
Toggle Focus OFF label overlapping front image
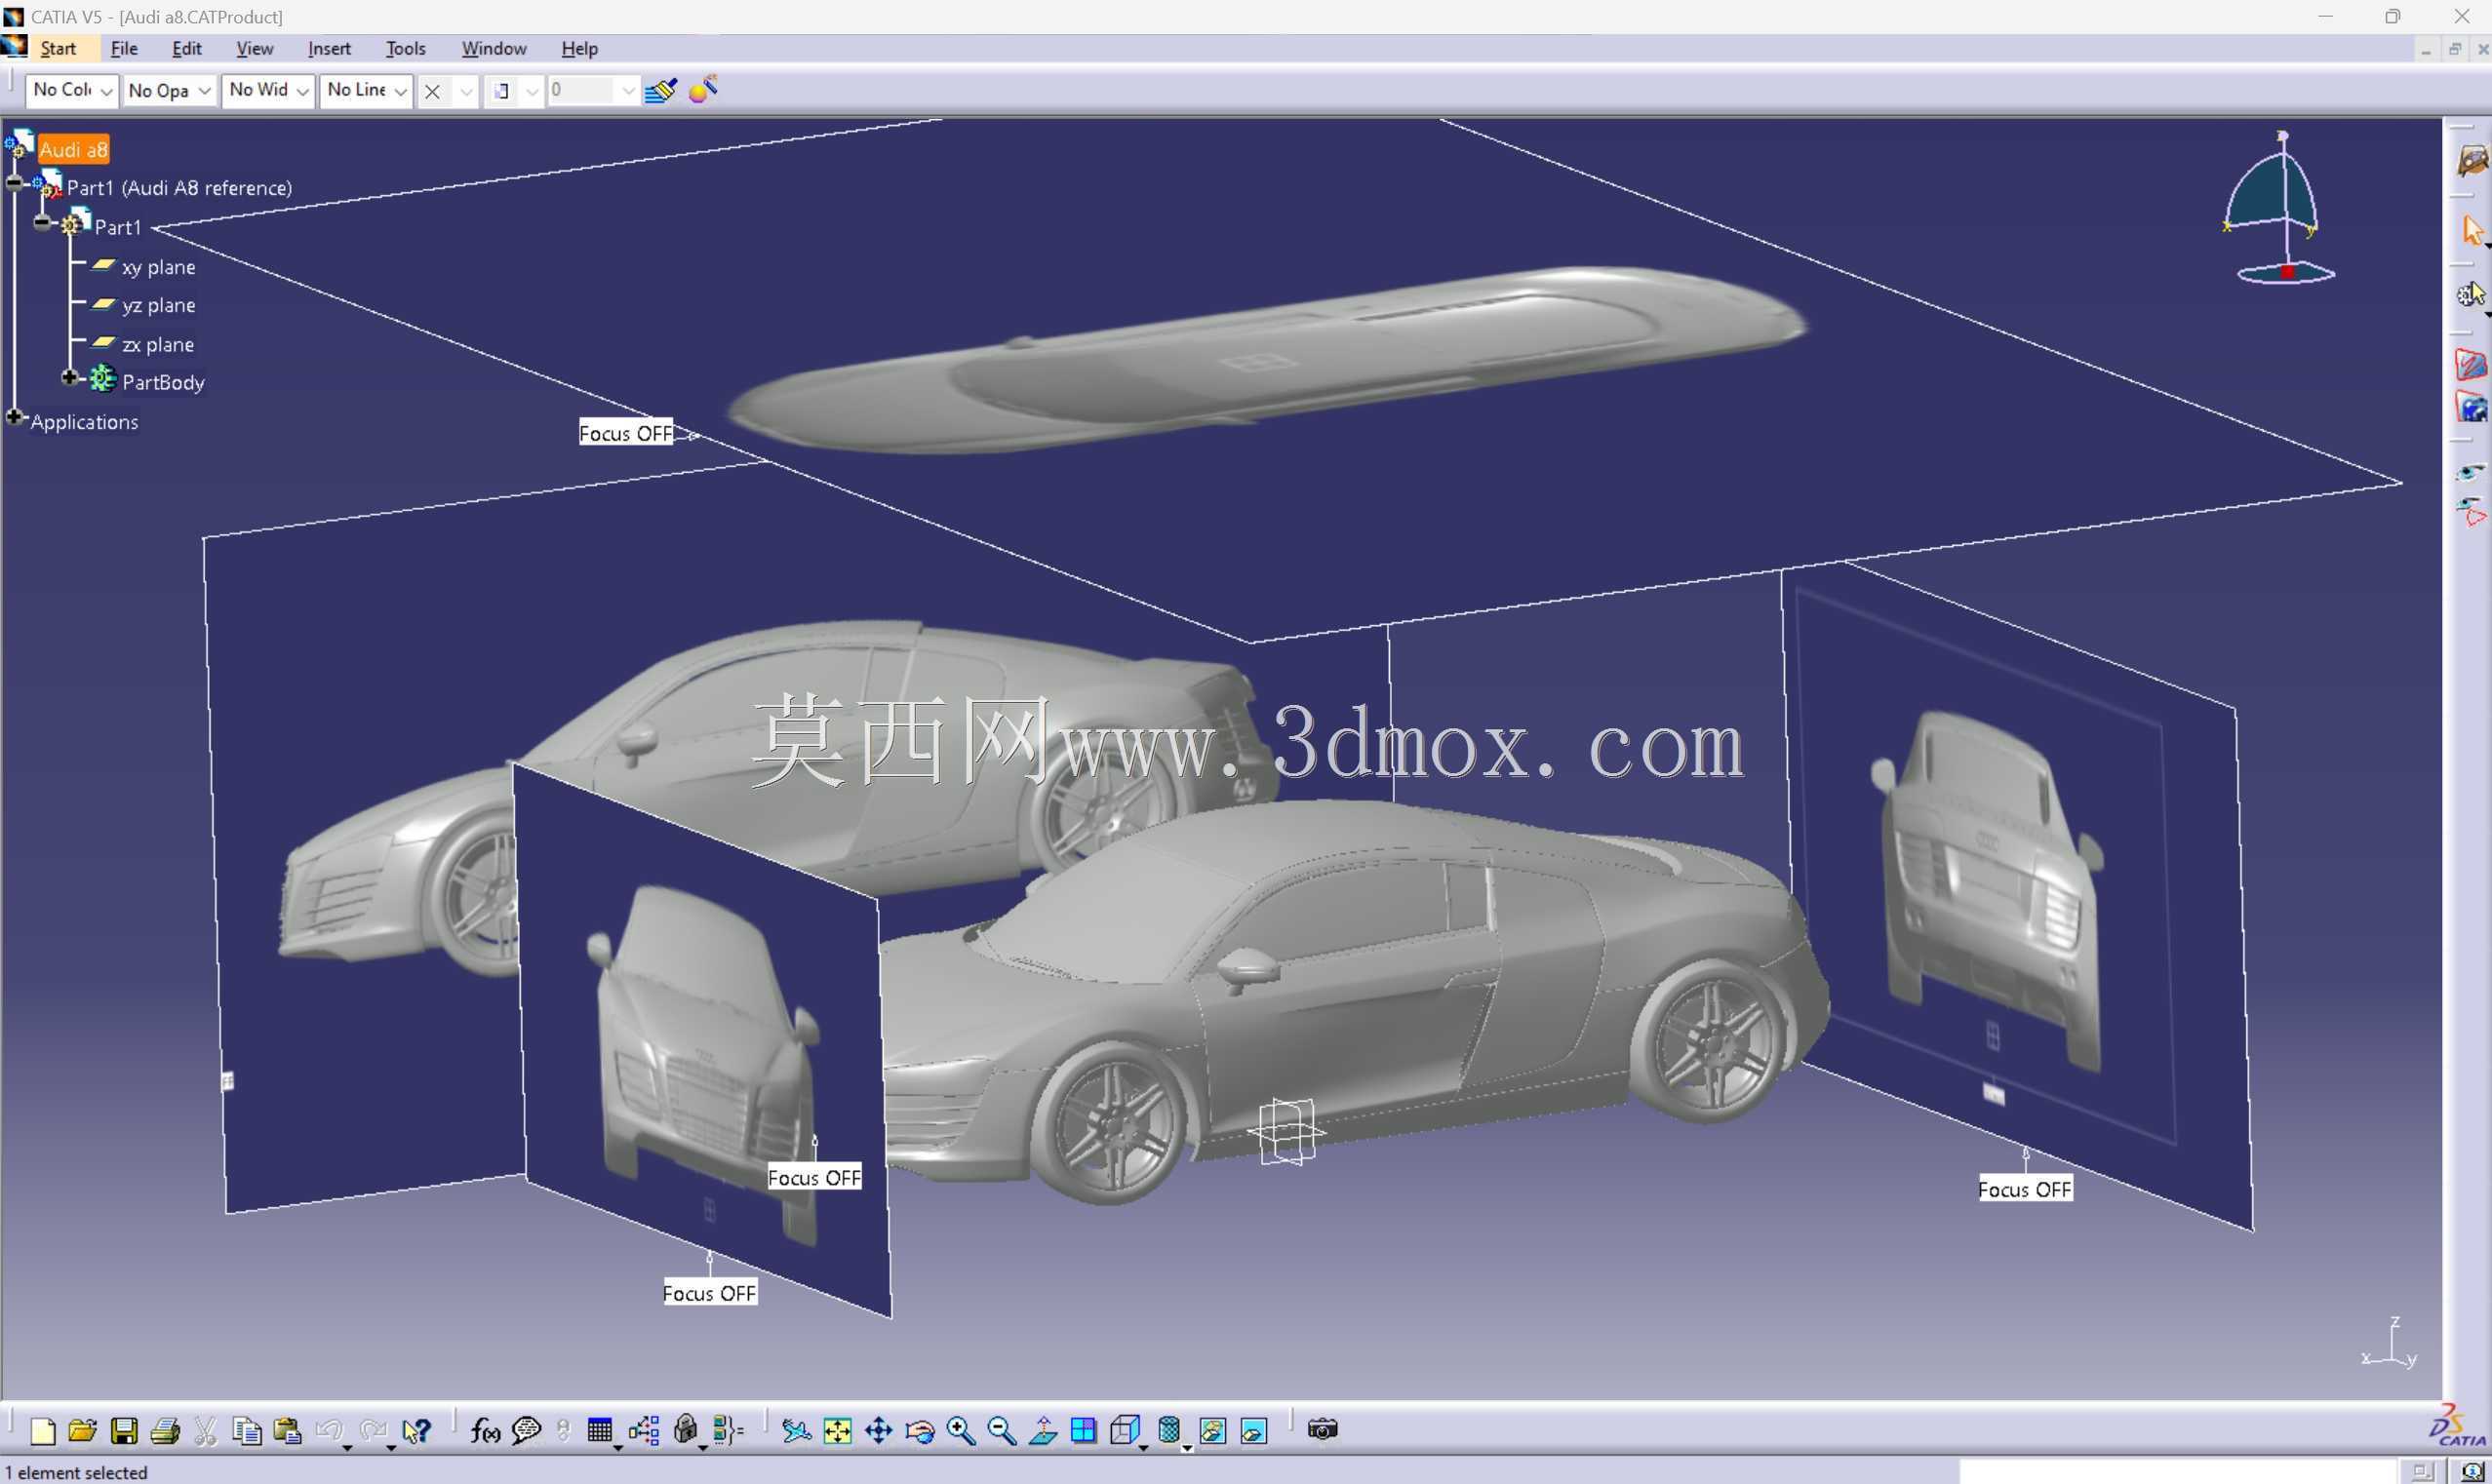(814, 1178)
